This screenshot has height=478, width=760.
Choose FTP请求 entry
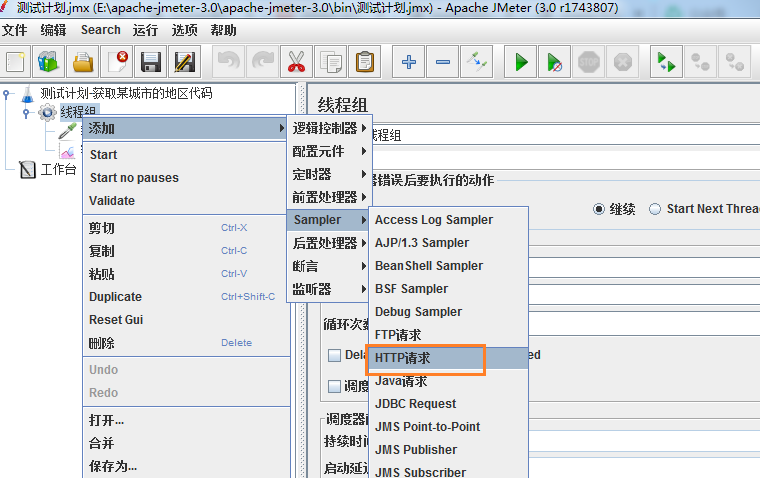pyautogui.click(x=448, y=335)
